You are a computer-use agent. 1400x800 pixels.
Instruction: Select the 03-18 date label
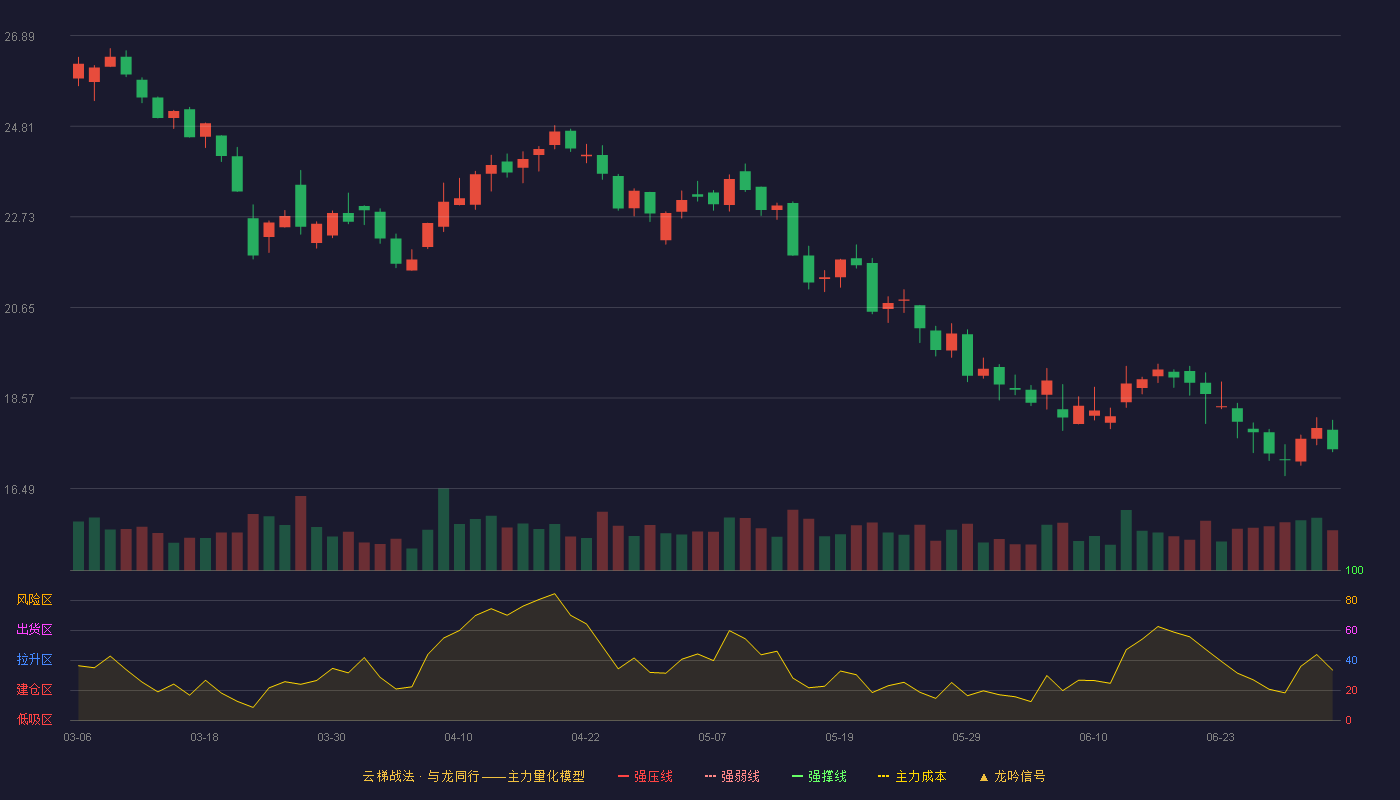pos(204,737)
